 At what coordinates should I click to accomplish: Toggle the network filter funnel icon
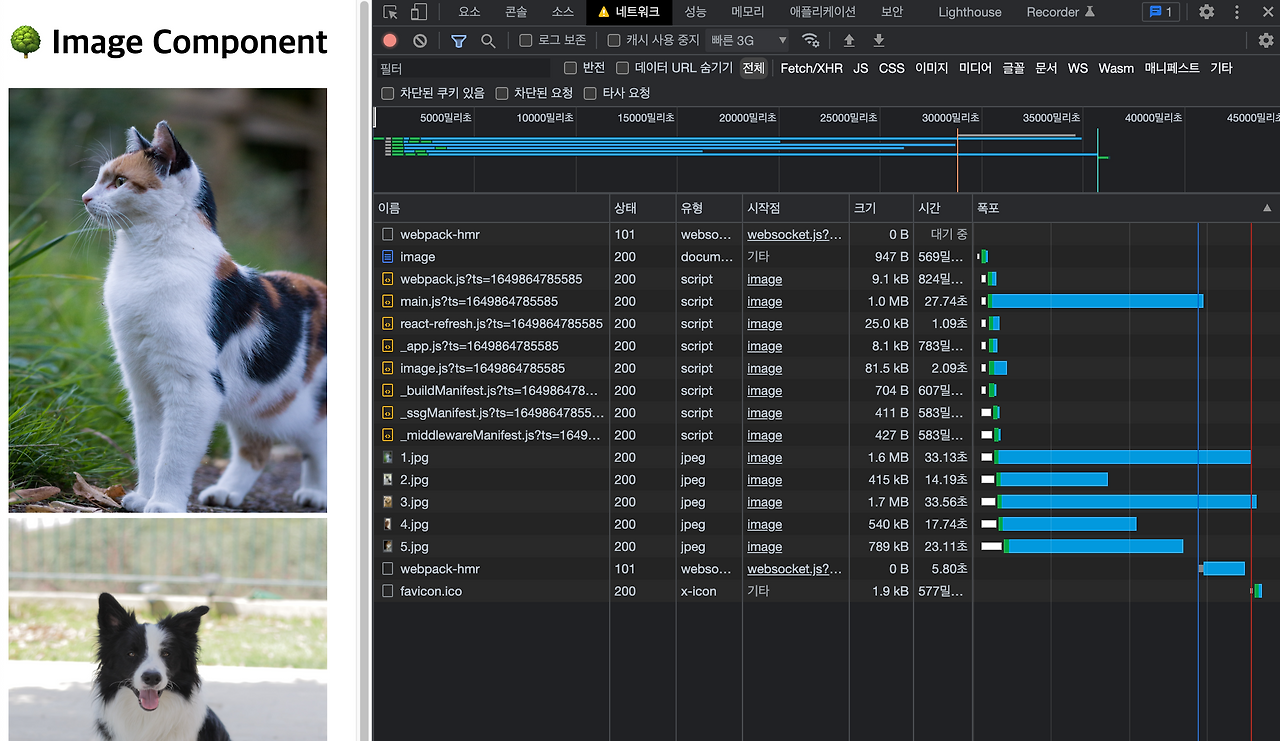pos(458,41)
